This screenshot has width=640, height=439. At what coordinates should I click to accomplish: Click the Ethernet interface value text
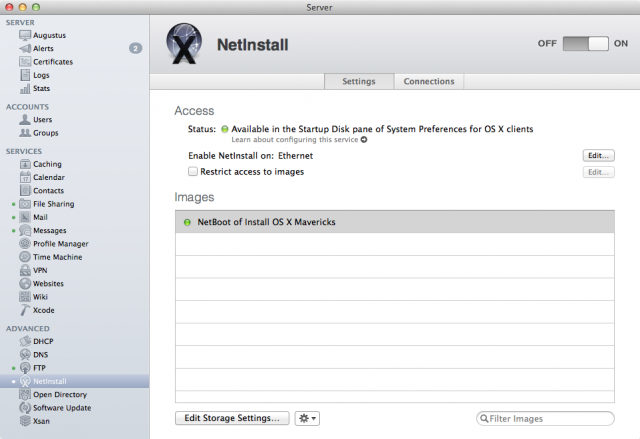click(x=296, y=155)
